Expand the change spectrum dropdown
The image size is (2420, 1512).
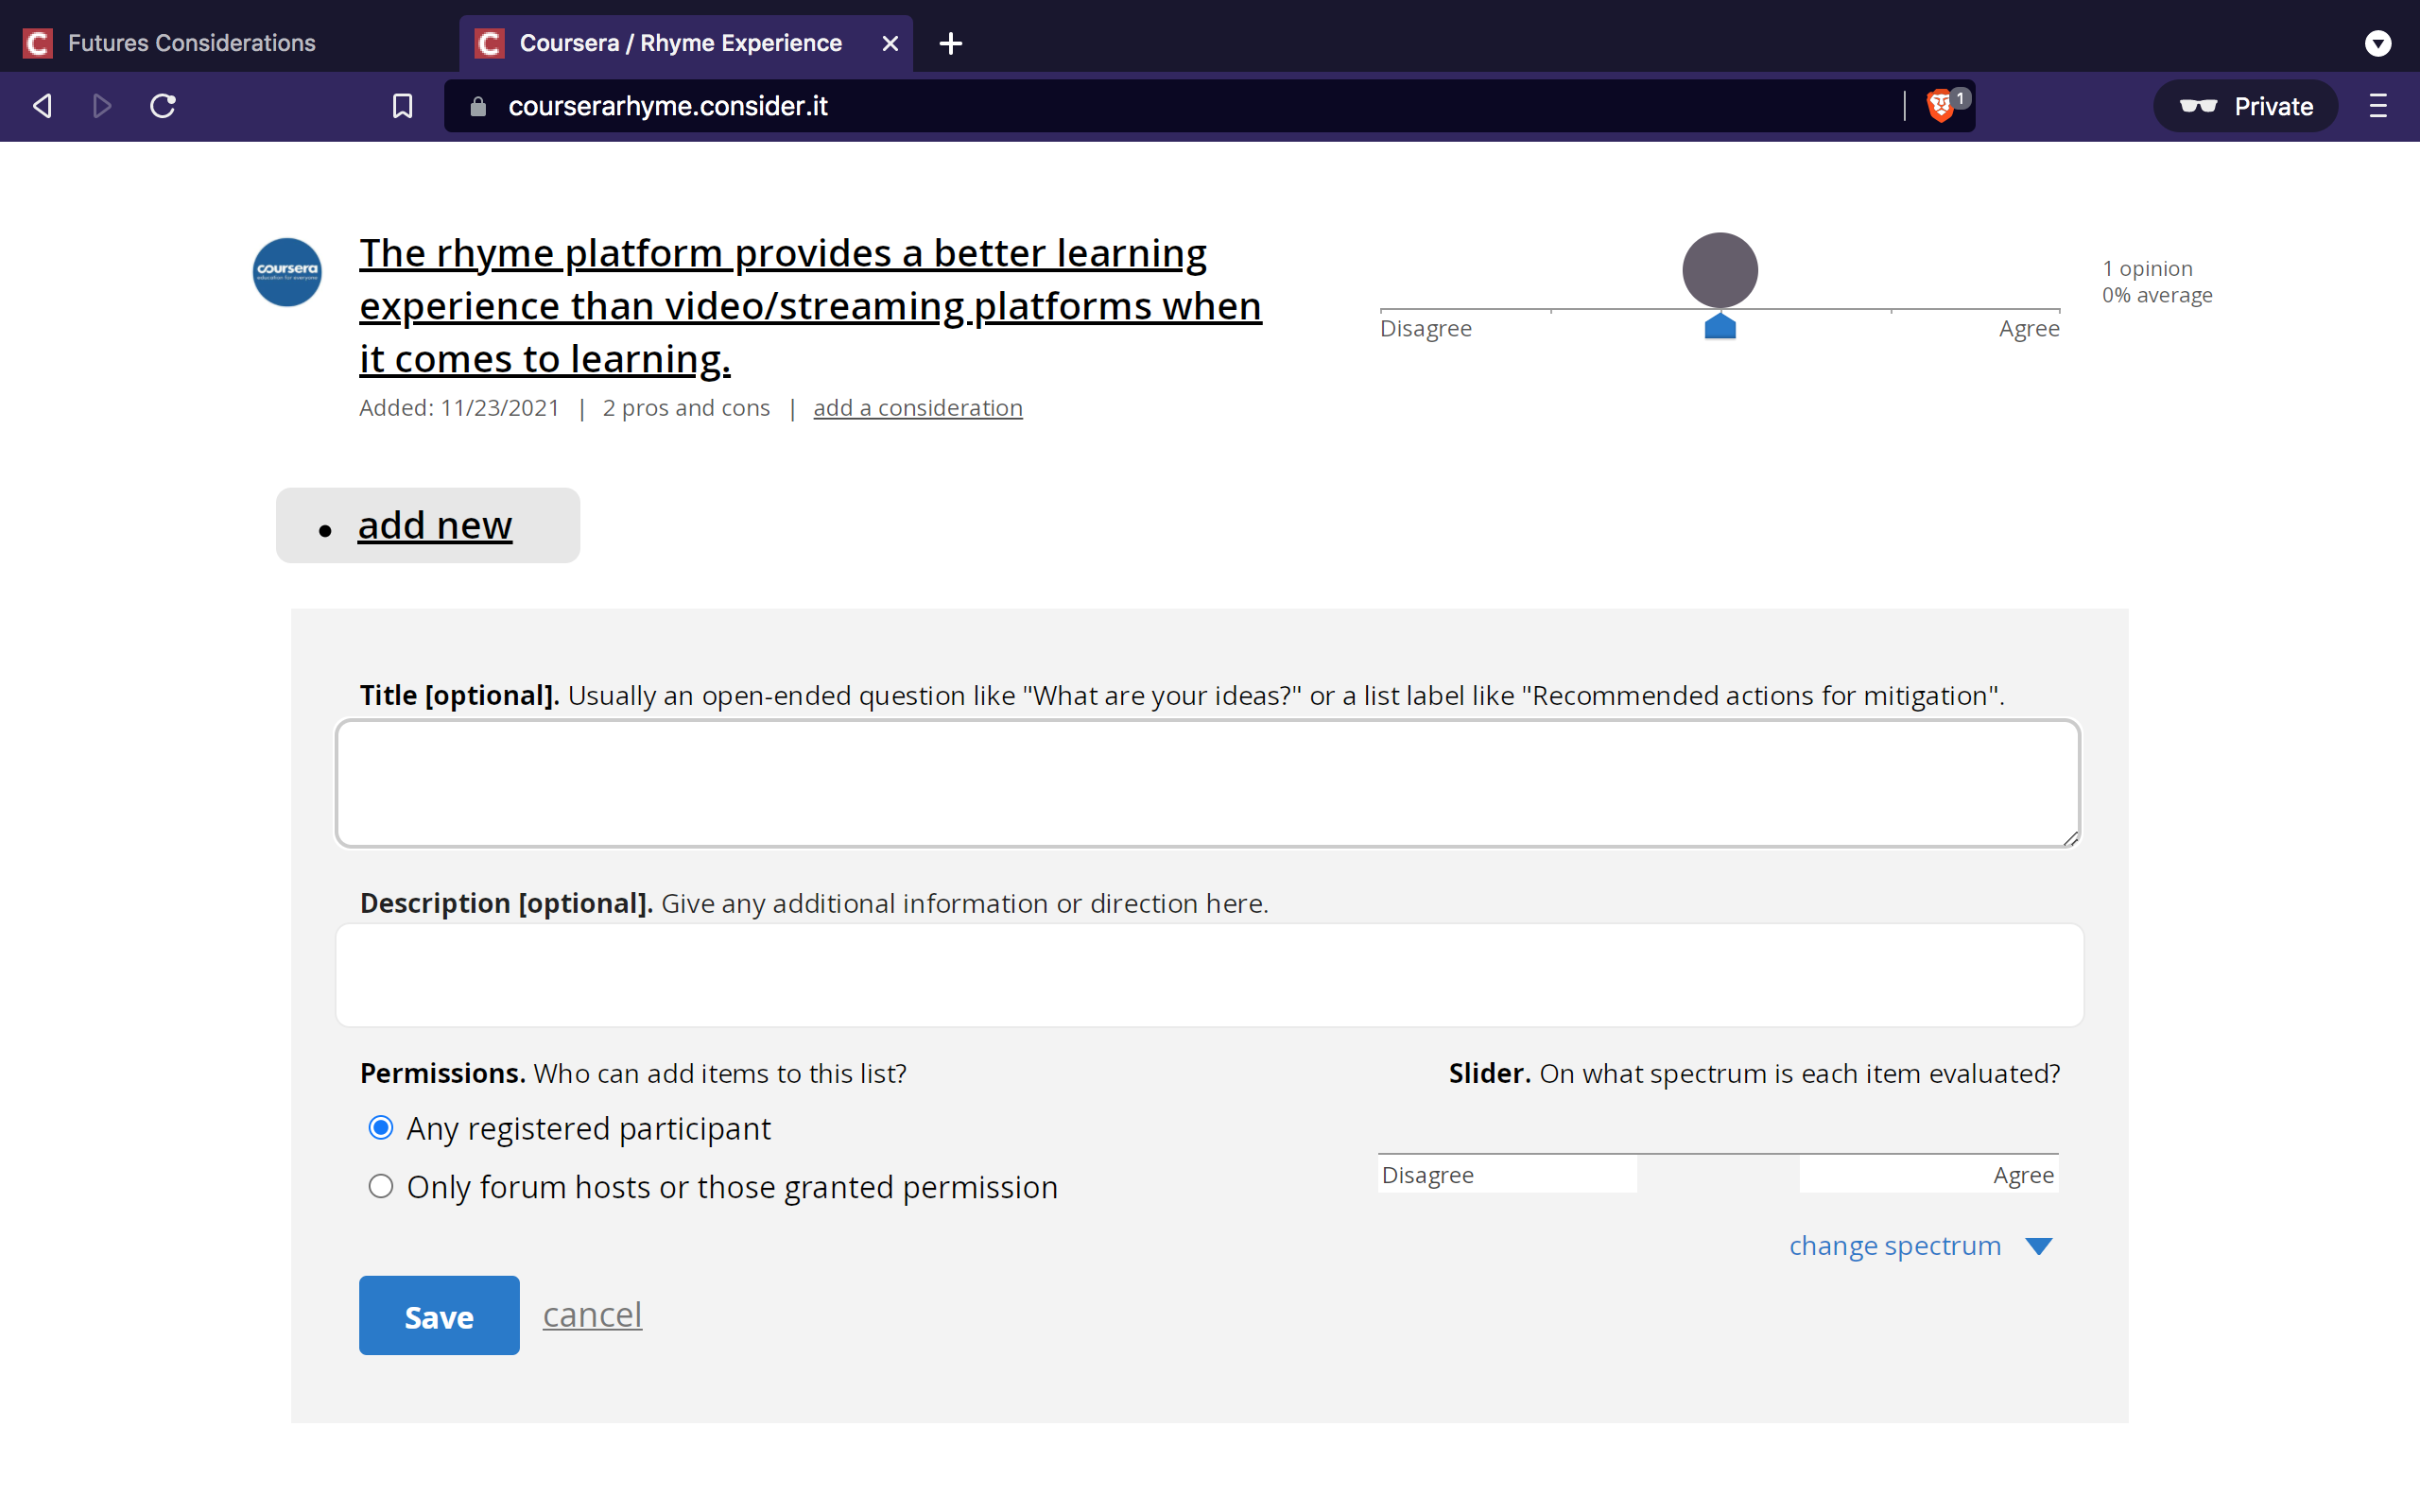[x=1894, y=1246]
